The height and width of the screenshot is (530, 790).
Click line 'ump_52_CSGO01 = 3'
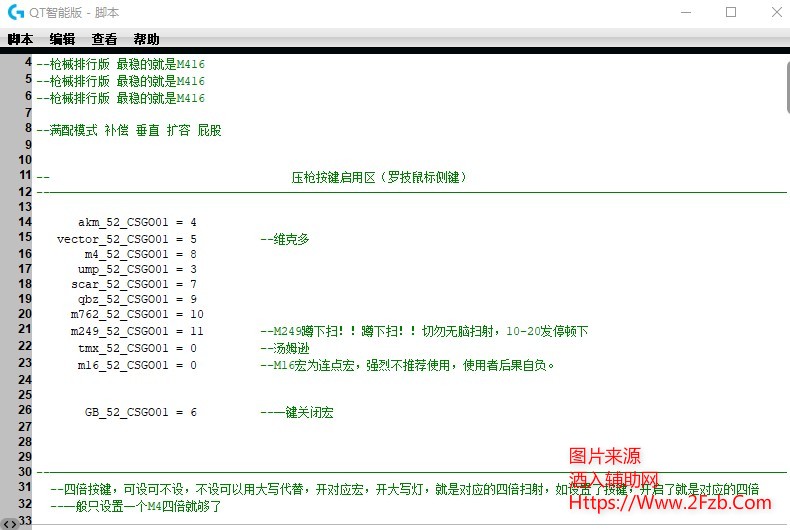point(137,269)
